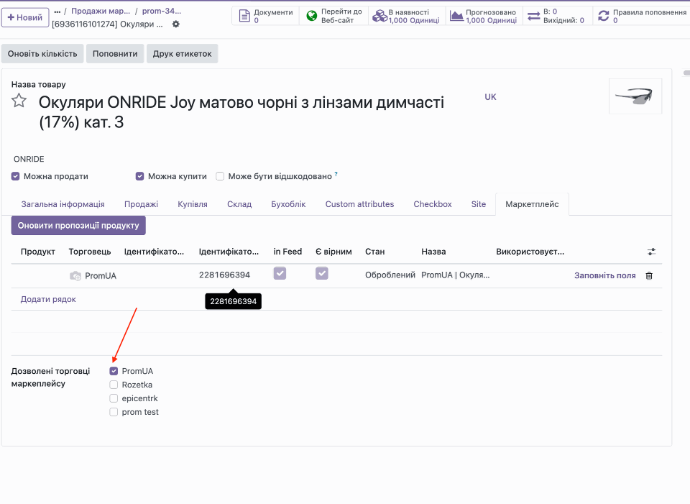Screen dimensions: 690x504
Task: Delete the PromUA row with the trash icon
Action: point(649,276)
